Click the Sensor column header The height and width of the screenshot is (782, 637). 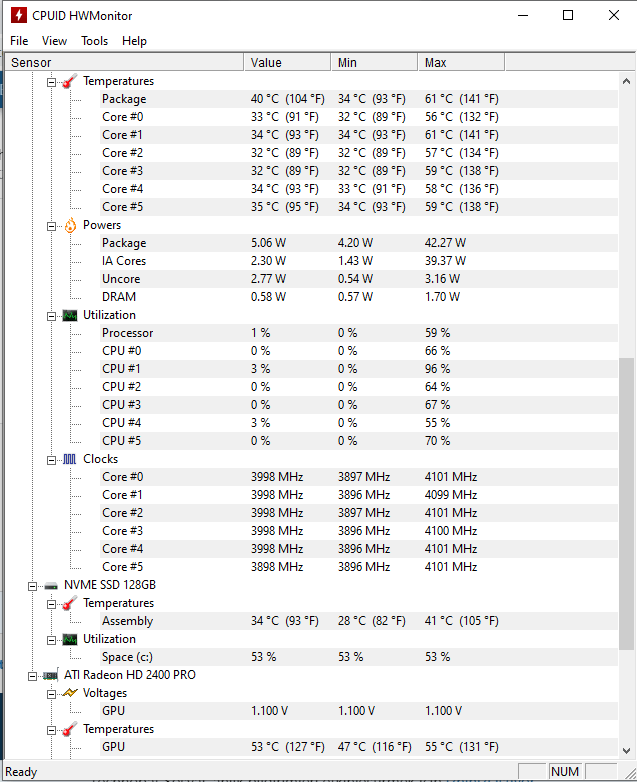(x=120, y=62)
